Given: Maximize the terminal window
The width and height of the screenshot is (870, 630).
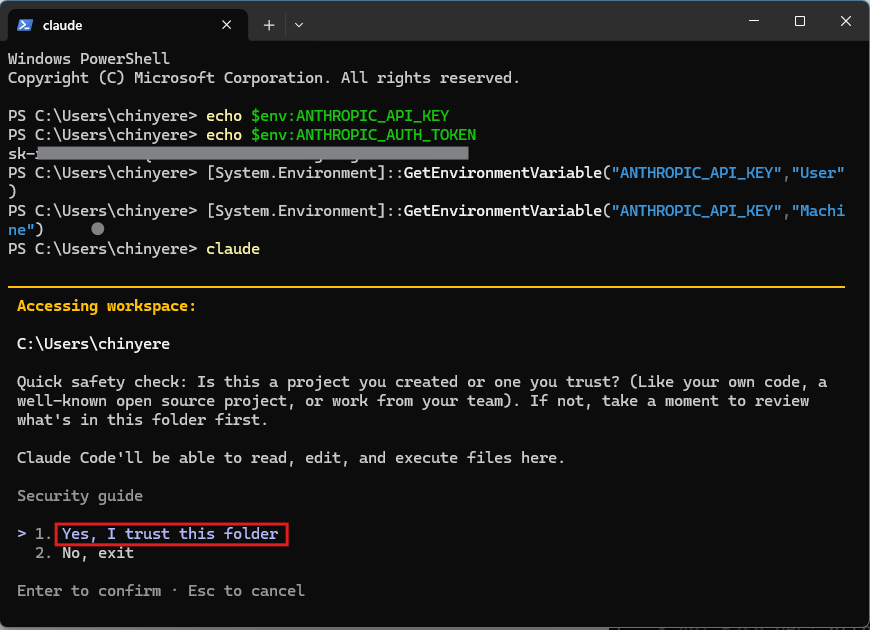Looking at the screenshot, I should coord(800,21).
